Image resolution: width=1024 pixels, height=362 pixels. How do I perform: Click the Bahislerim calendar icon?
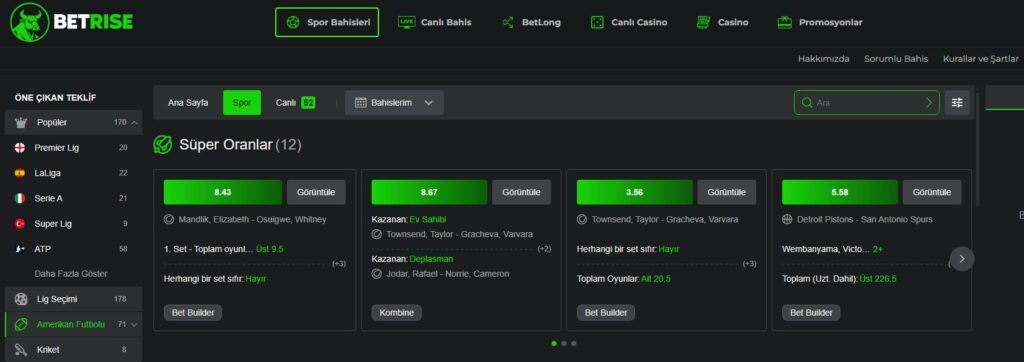coord(360,103)
